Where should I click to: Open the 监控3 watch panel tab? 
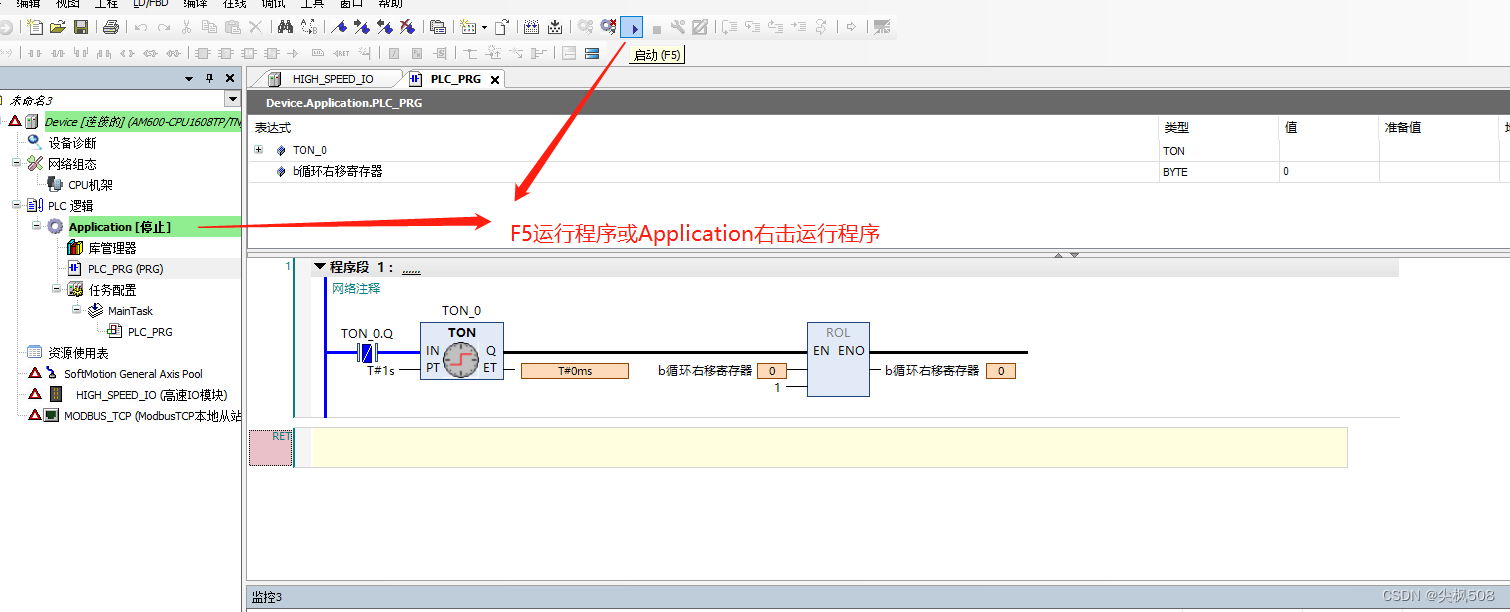[267, 597]
